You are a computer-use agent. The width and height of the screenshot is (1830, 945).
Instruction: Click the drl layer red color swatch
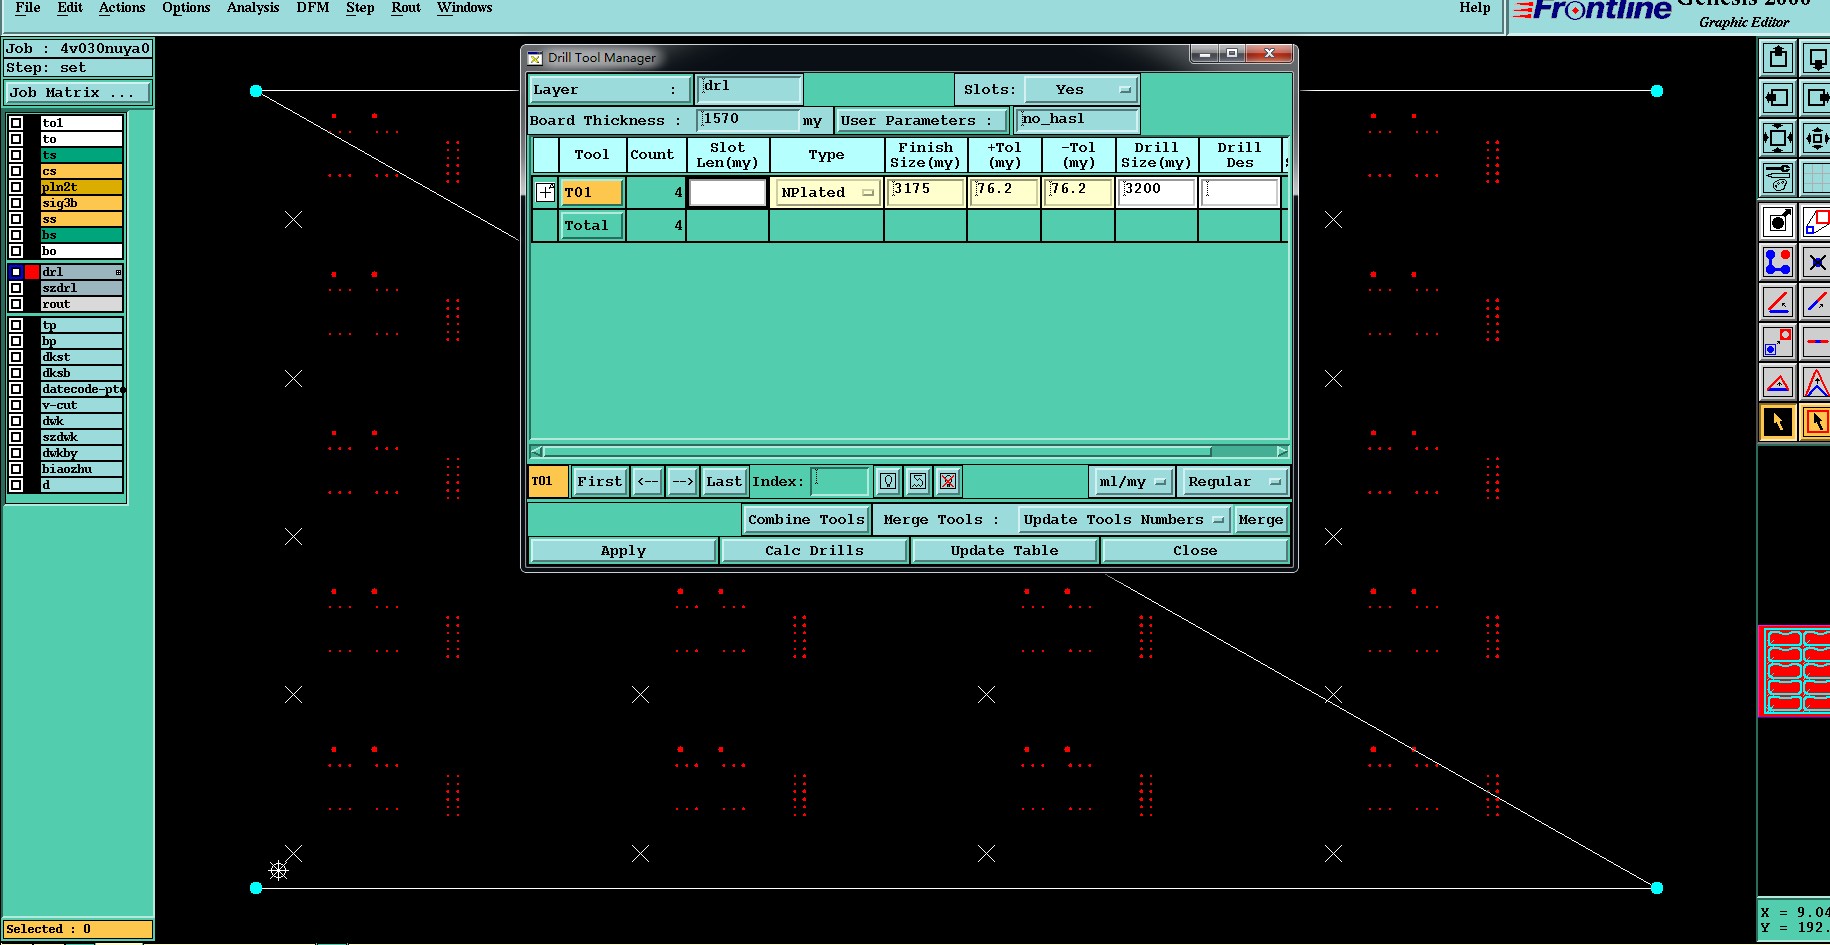point(32,272)
